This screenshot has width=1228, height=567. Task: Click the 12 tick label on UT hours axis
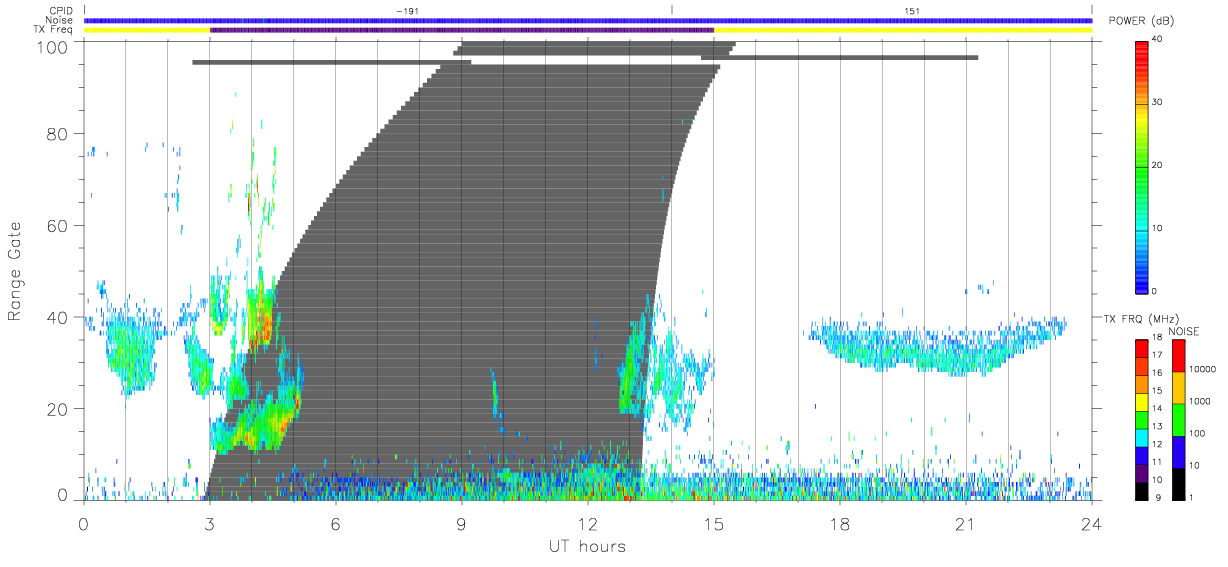[588, 524]
